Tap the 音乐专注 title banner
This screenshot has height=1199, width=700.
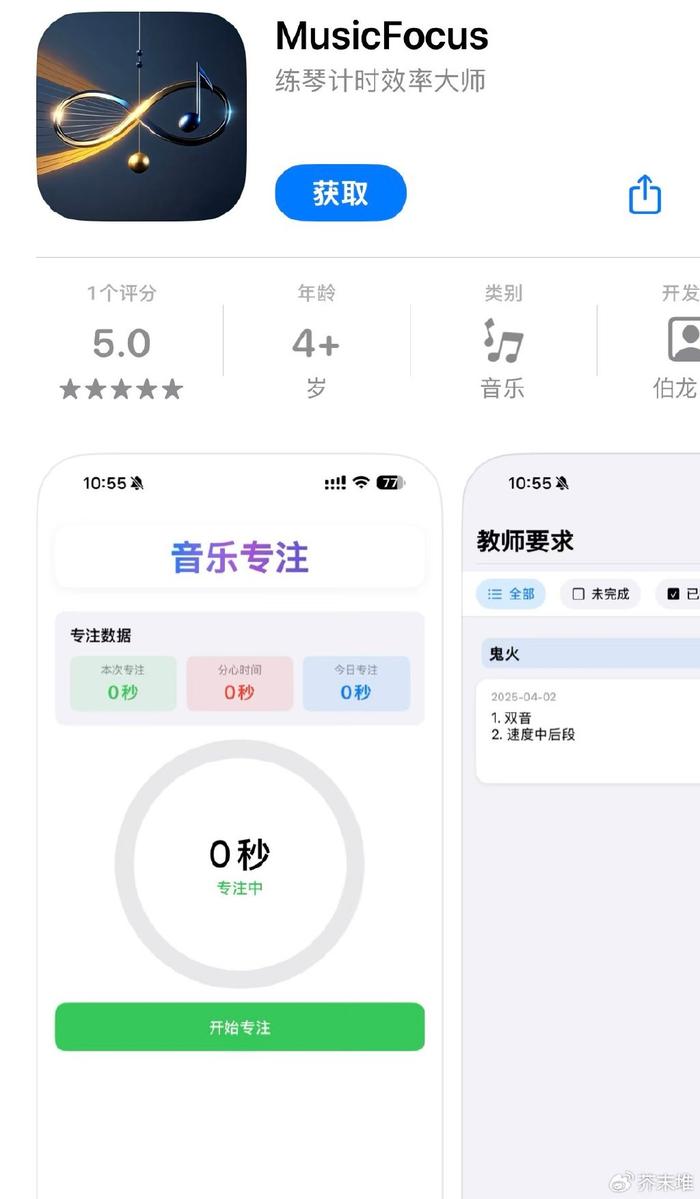click(239, 557)
